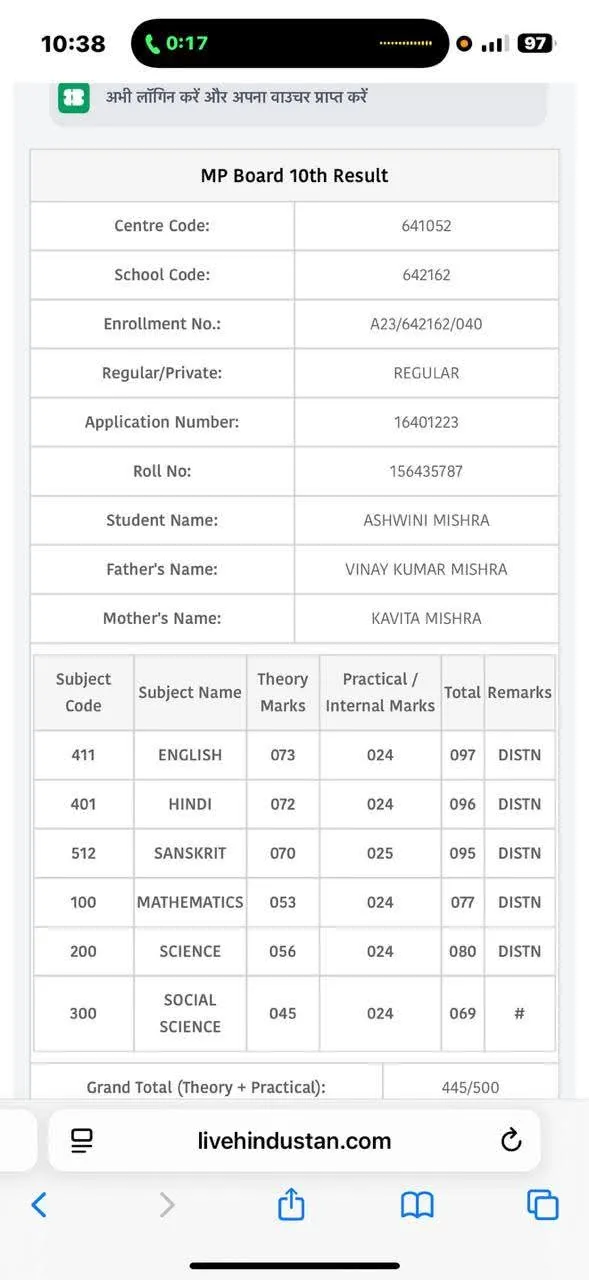The height and width of the screenshot is (1280, 589).
Task: Select the ENGLISH subject row
Action: point(294,755)
